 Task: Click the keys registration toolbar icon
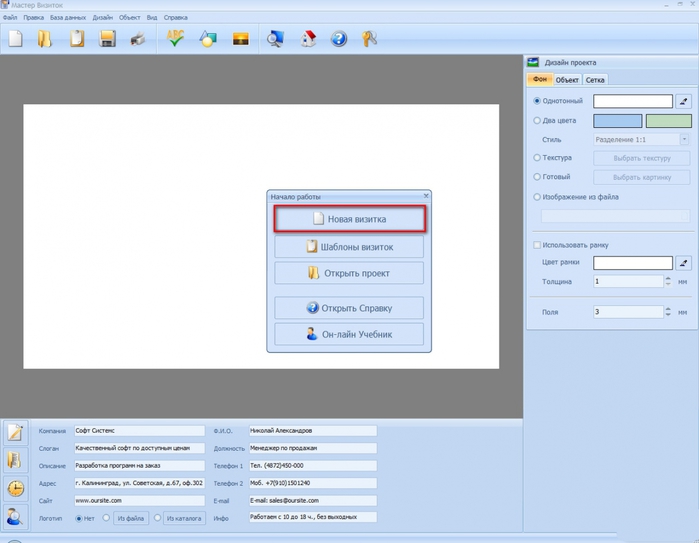[x=369, y=38]
